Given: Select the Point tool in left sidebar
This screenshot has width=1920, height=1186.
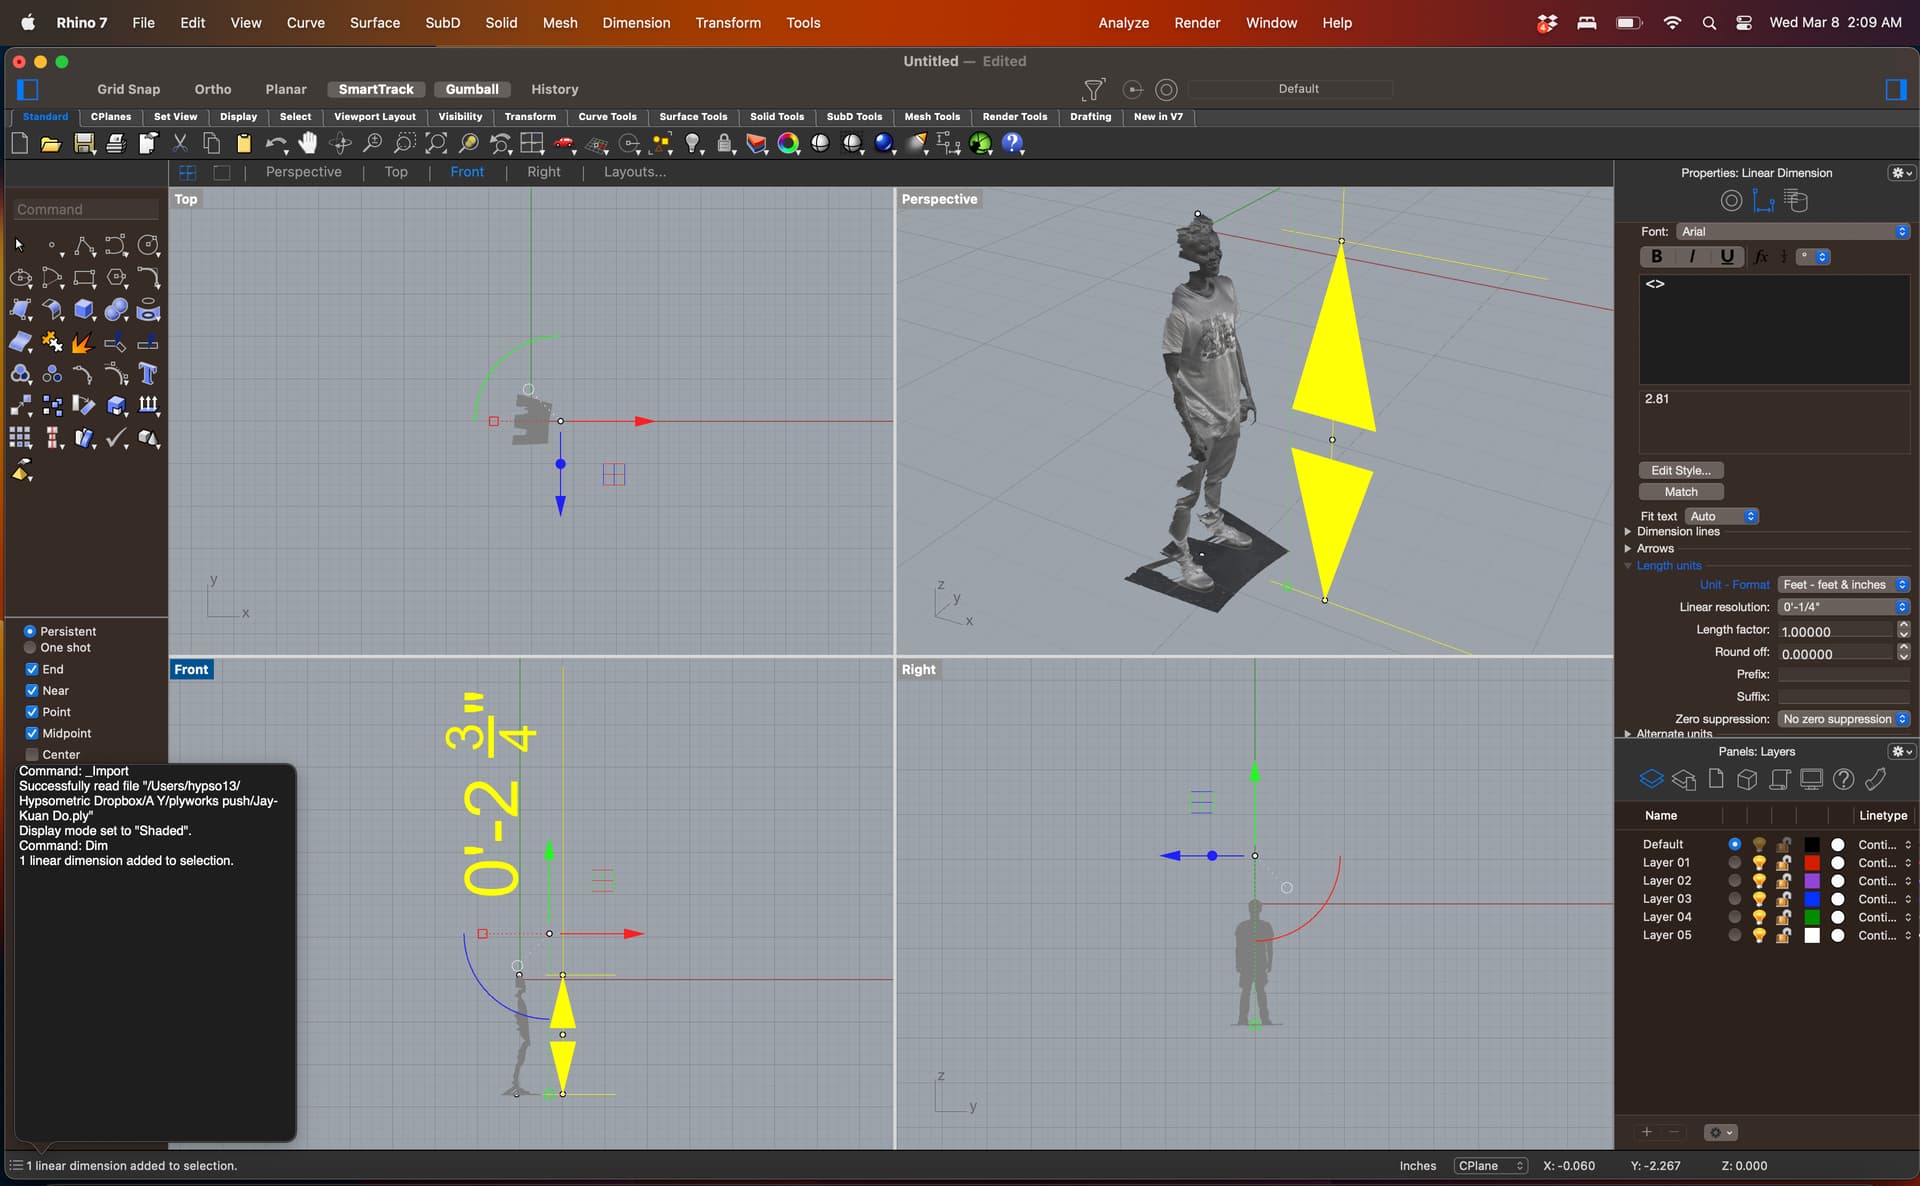Looking at the screenshot, I should click(53, 245).
